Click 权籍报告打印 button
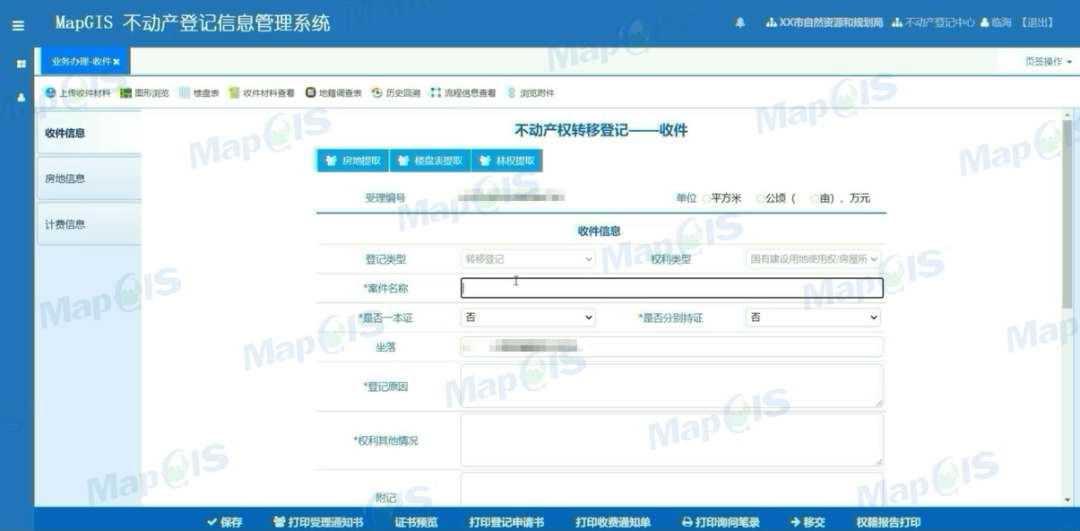The height and width of the screenshot is (531, 1080). pyautogui.click(x=888, y=522)
